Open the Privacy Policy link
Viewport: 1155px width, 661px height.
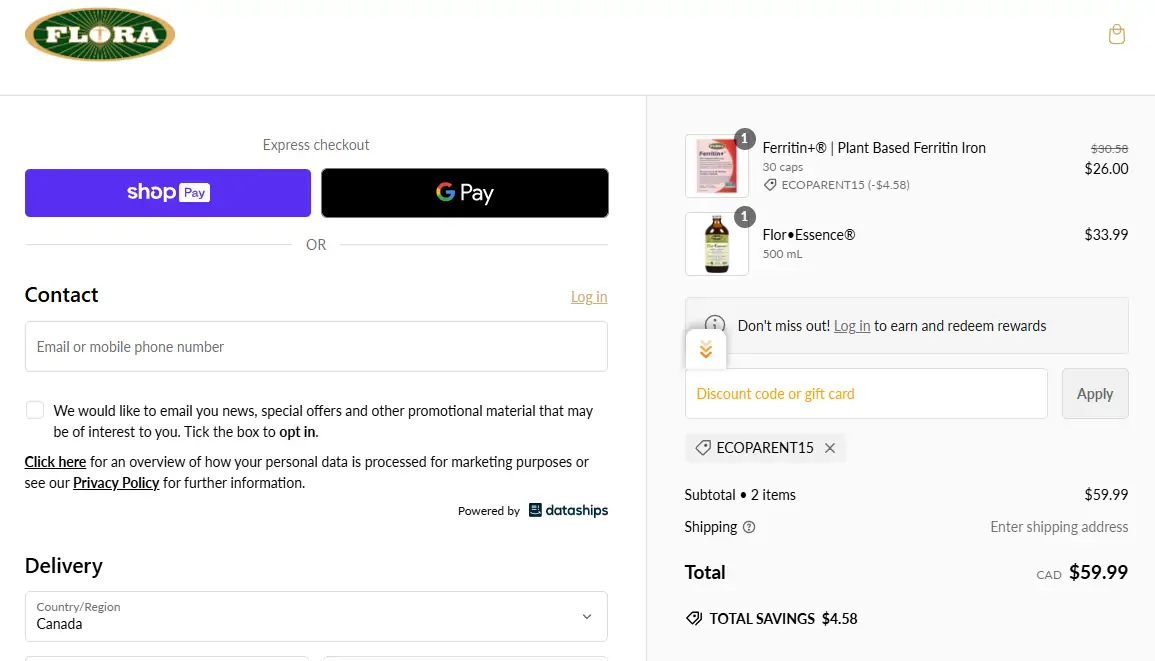click(116, 483)
